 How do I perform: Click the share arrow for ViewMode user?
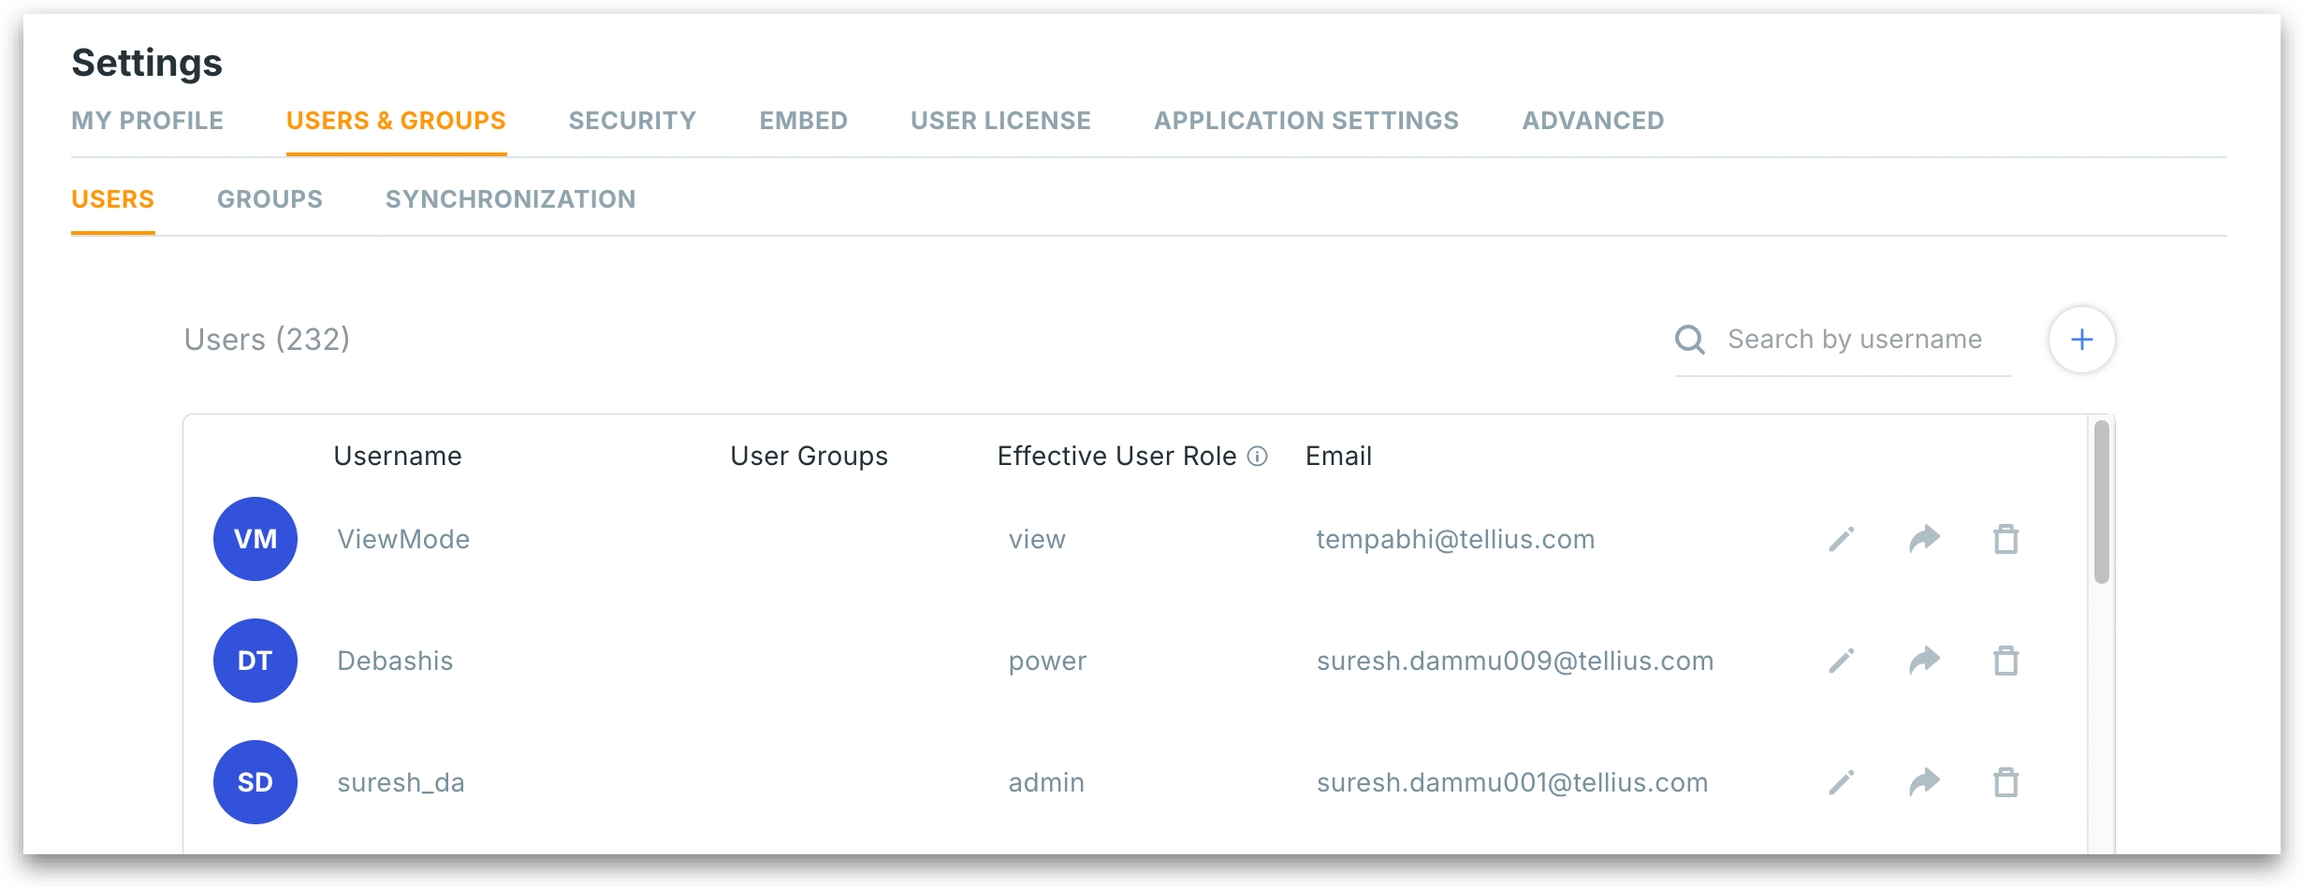click(x=1924, y=539)
